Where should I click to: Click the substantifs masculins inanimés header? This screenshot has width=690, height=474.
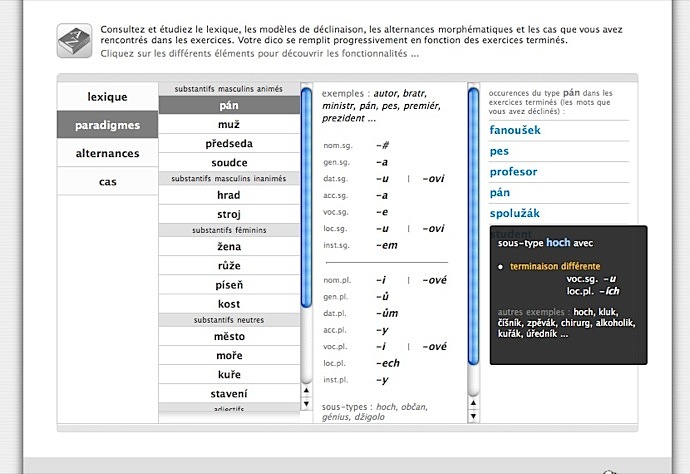click(229, 179)
